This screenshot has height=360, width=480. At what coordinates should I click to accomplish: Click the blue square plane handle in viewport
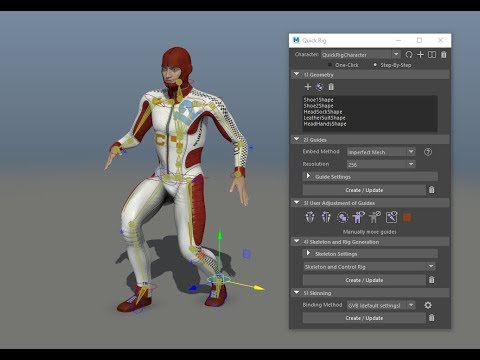coord(247,254)
